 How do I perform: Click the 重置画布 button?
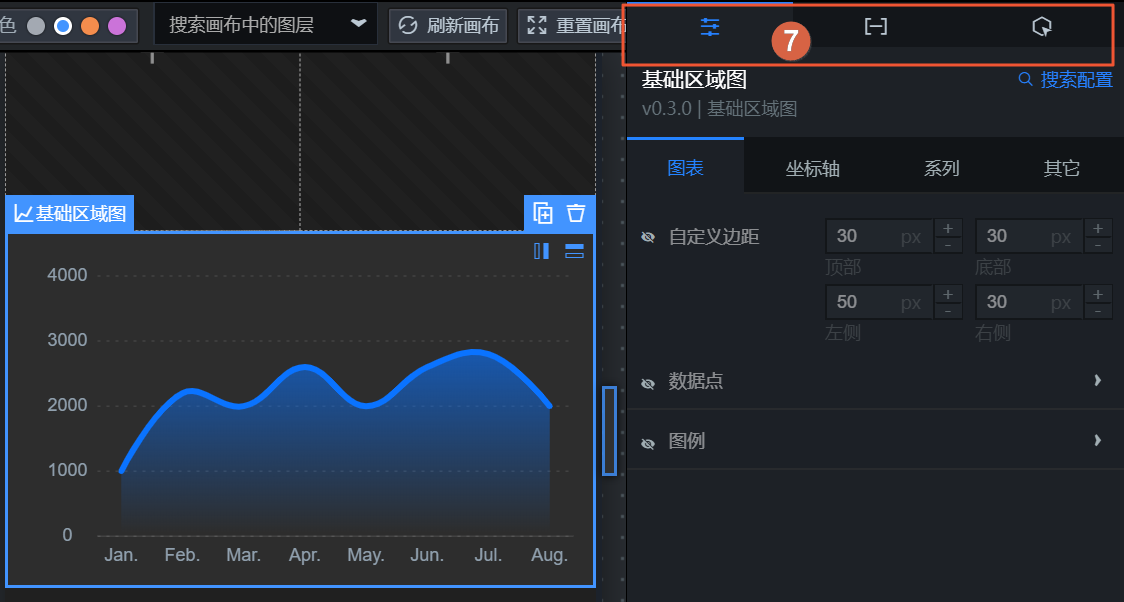tap(572, 26)
